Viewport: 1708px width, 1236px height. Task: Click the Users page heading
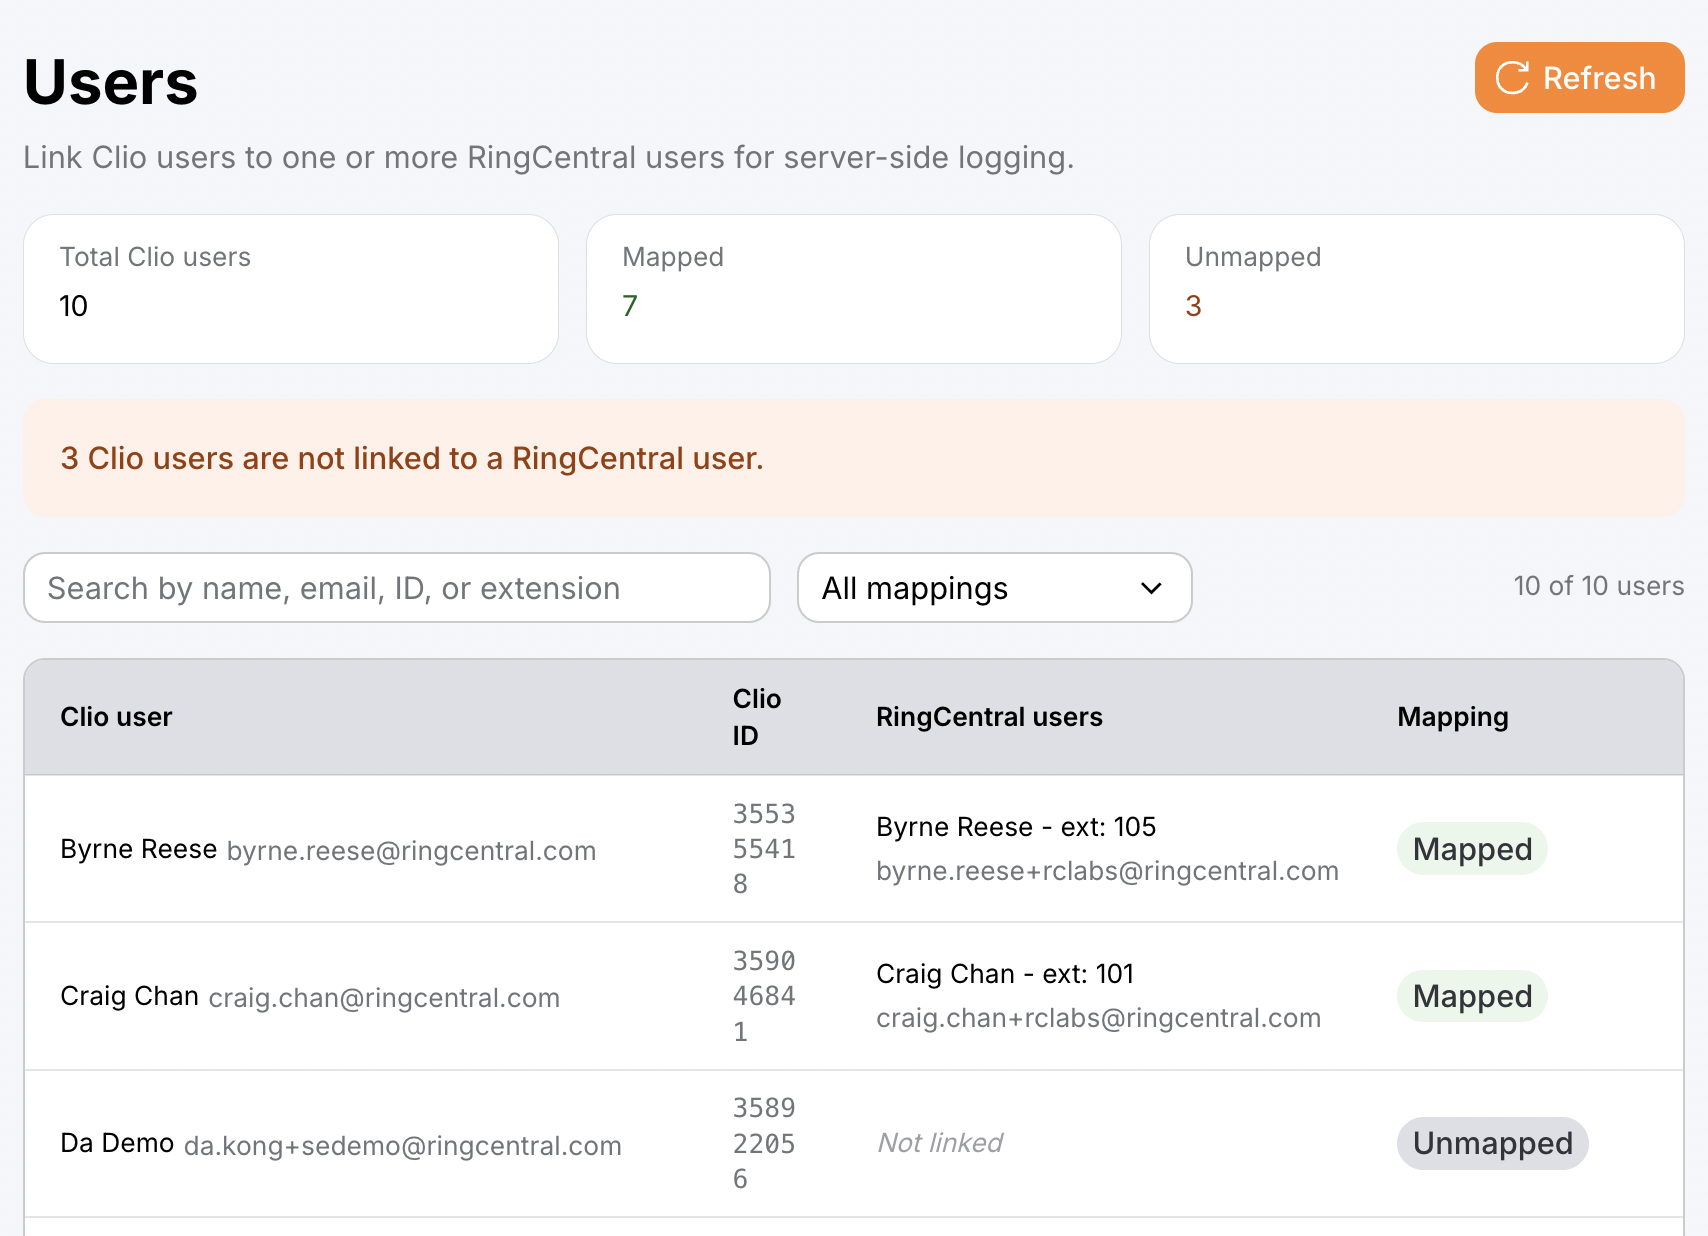click(x=111, y=82)
